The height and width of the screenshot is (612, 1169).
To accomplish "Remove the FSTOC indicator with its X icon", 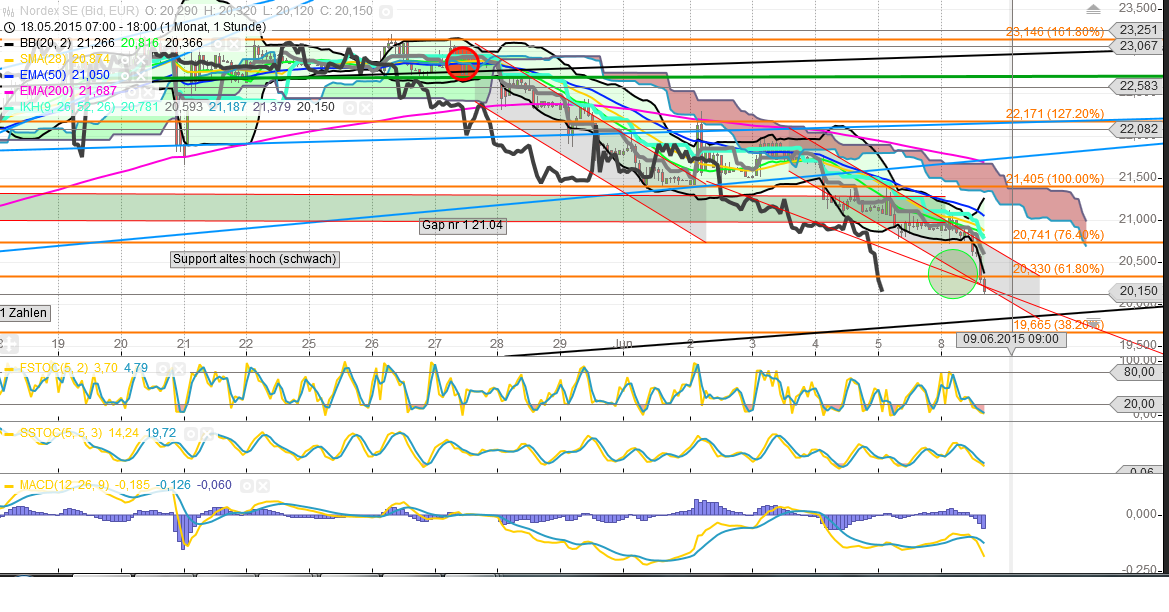I will tap(177, 368).
